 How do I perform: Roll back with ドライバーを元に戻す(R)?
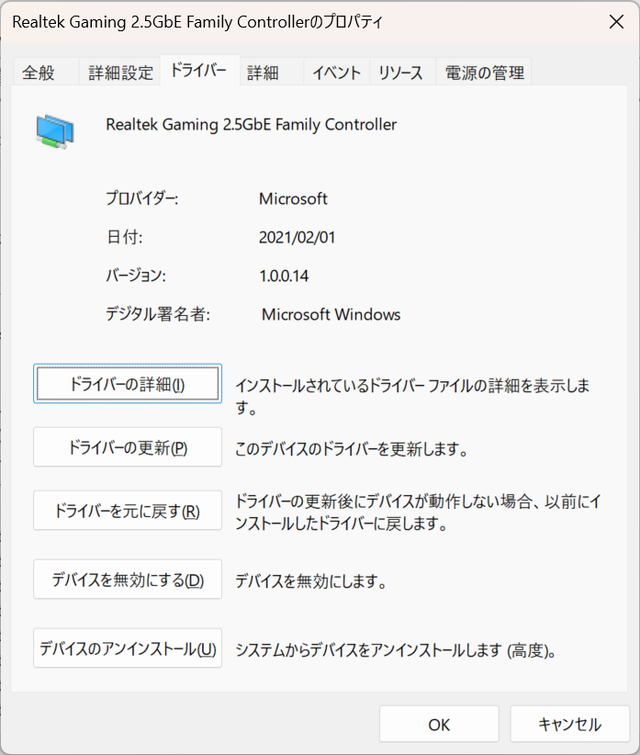point(128,510)
